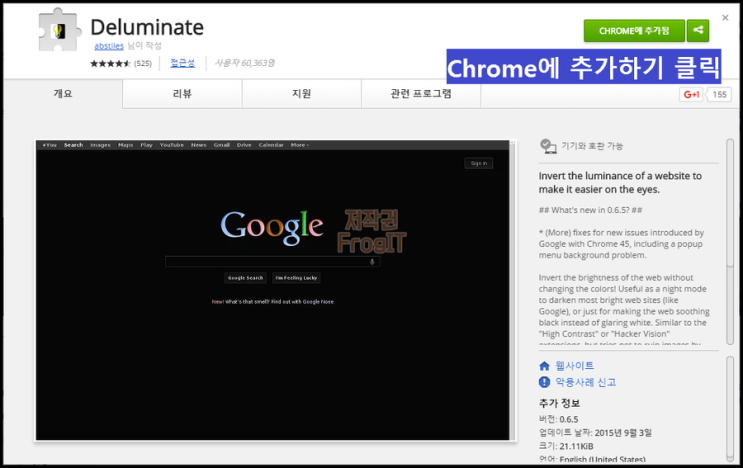Click the Sign in button in the preview
The image size is (743, 468).
(478, 163)
